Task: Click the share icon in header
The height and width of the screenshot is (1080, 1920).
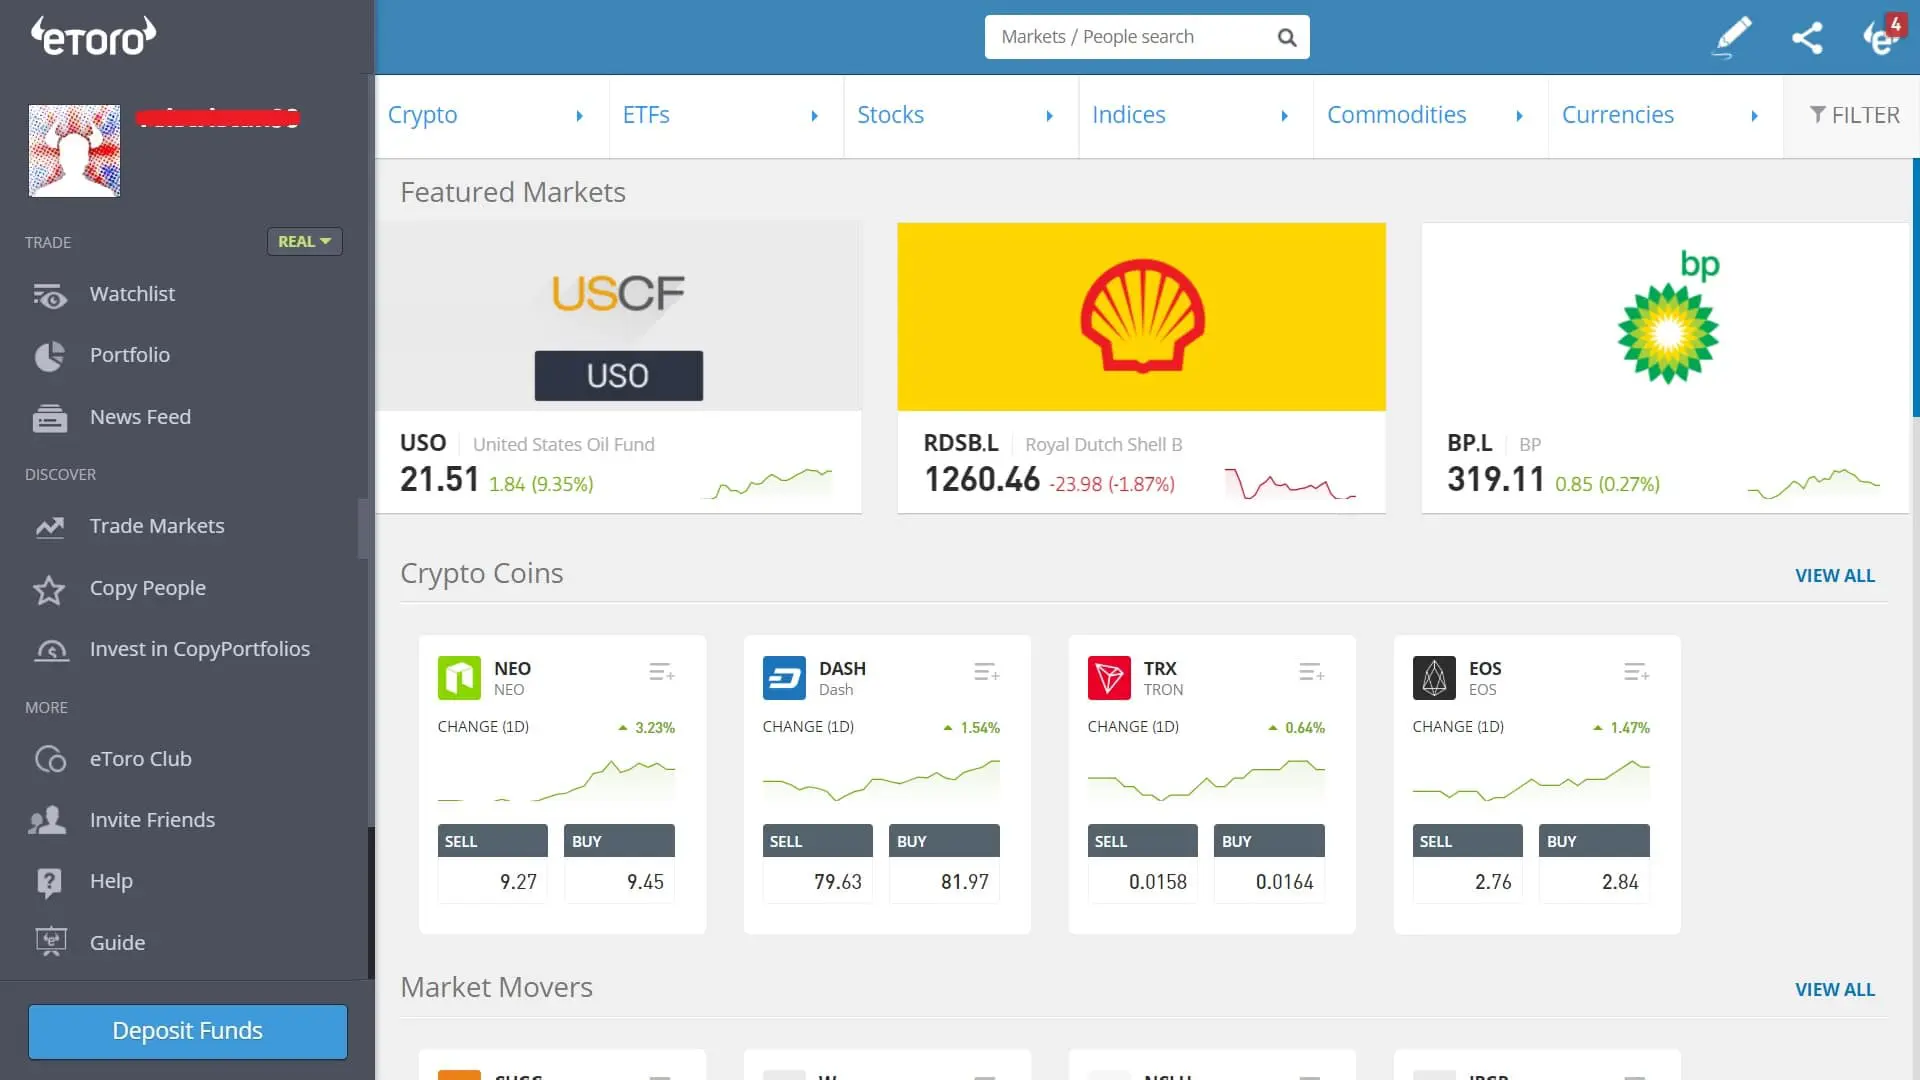Action: (1807, 38)
